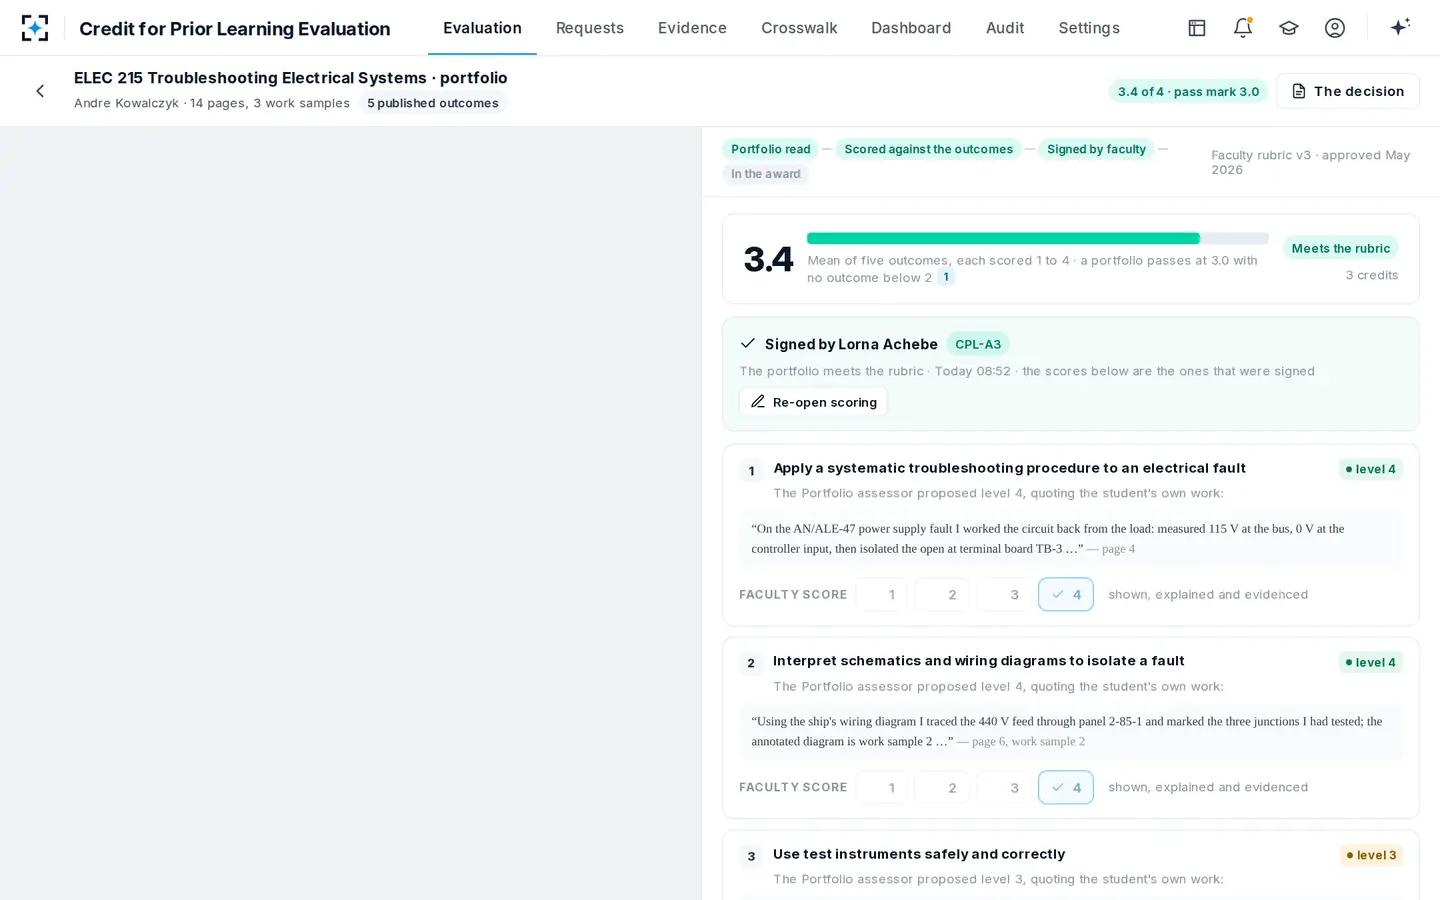
Task: Go back with the left chevron
Action: (40, 91)
